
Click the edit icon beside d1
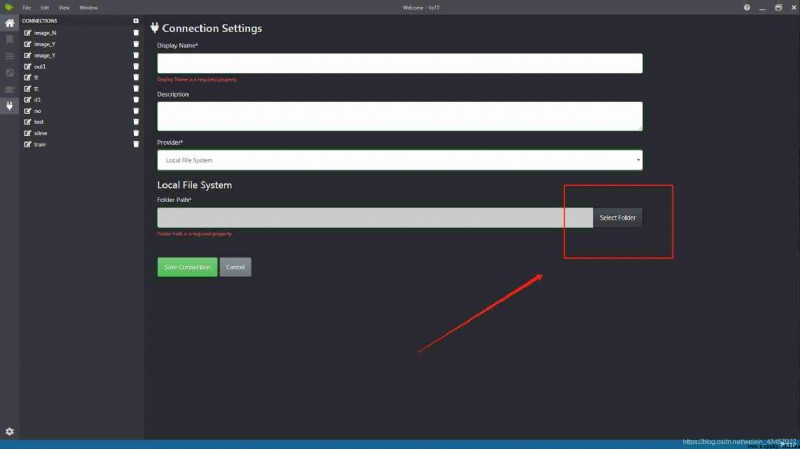[x=28, y=99]
